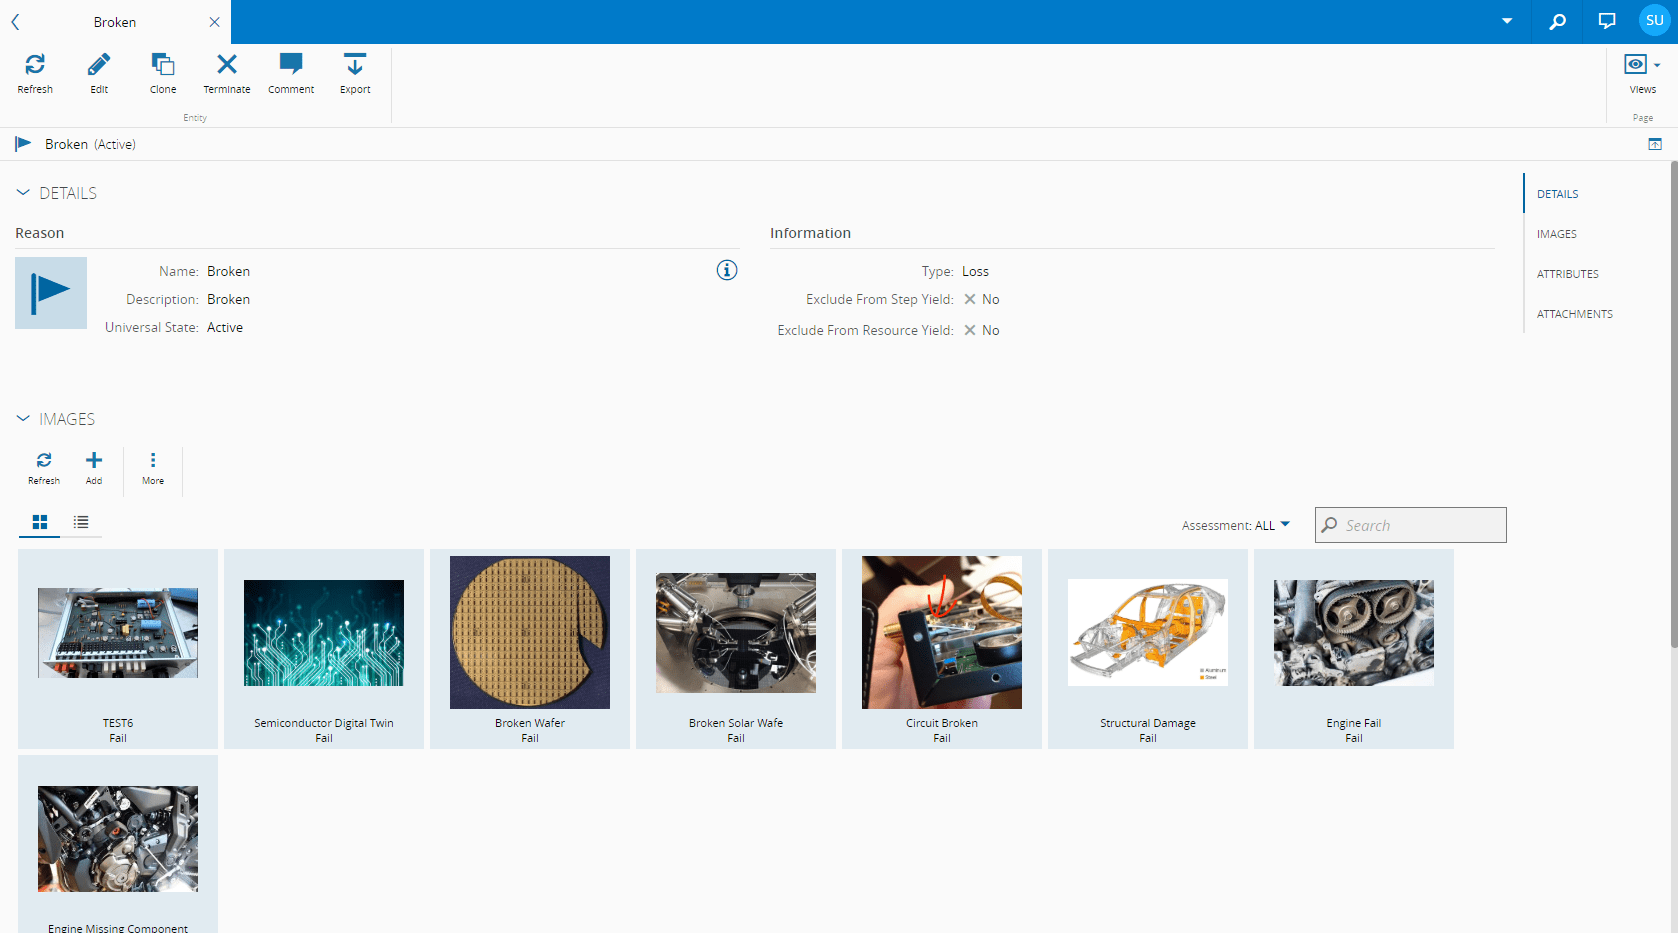The image size is (1678, 933).
Task: Jump to ATTRIBUTES in the side navigation
Action: pyautogui.click(x=1567, y=274)
